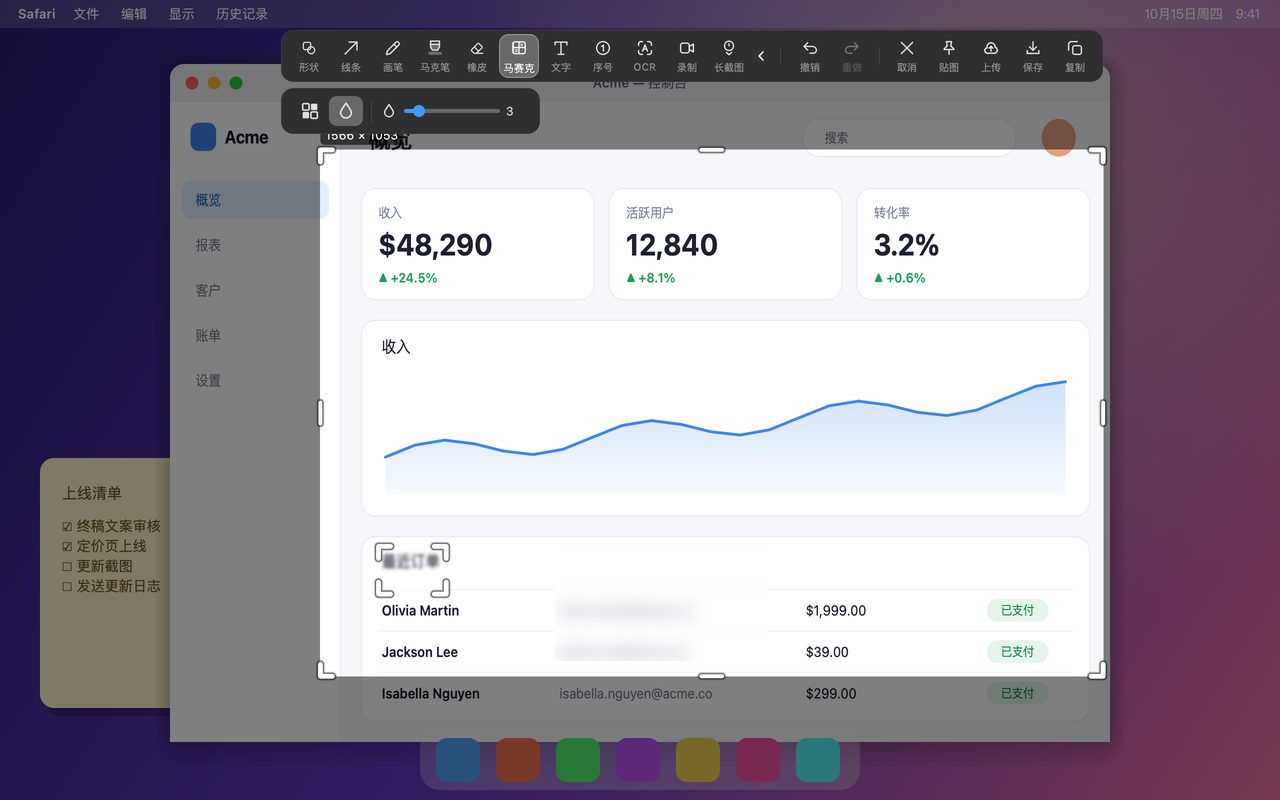Click the green Dock app icon
This screenshot has height=800, width=1280.
[578, 760]
